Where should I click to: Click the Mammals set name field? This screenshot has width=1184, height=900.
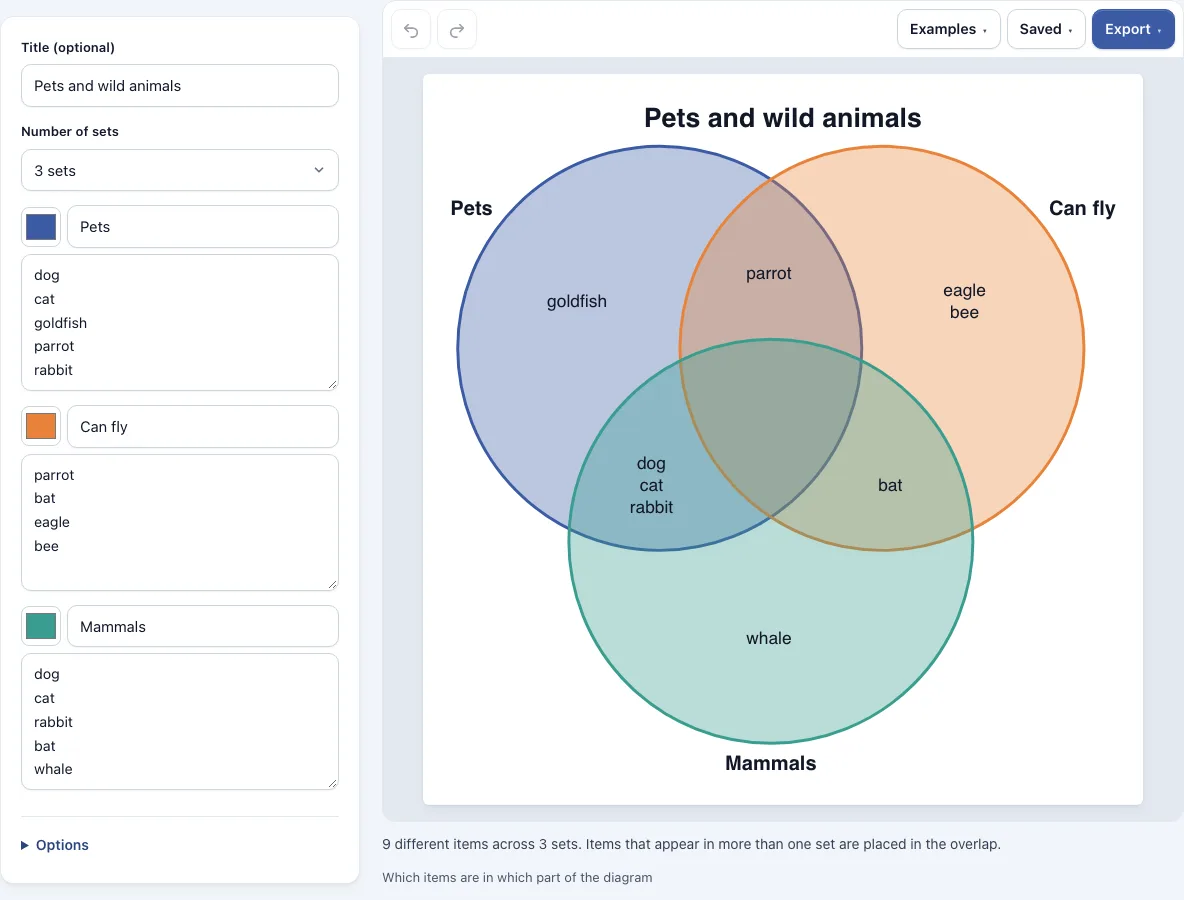203,626
